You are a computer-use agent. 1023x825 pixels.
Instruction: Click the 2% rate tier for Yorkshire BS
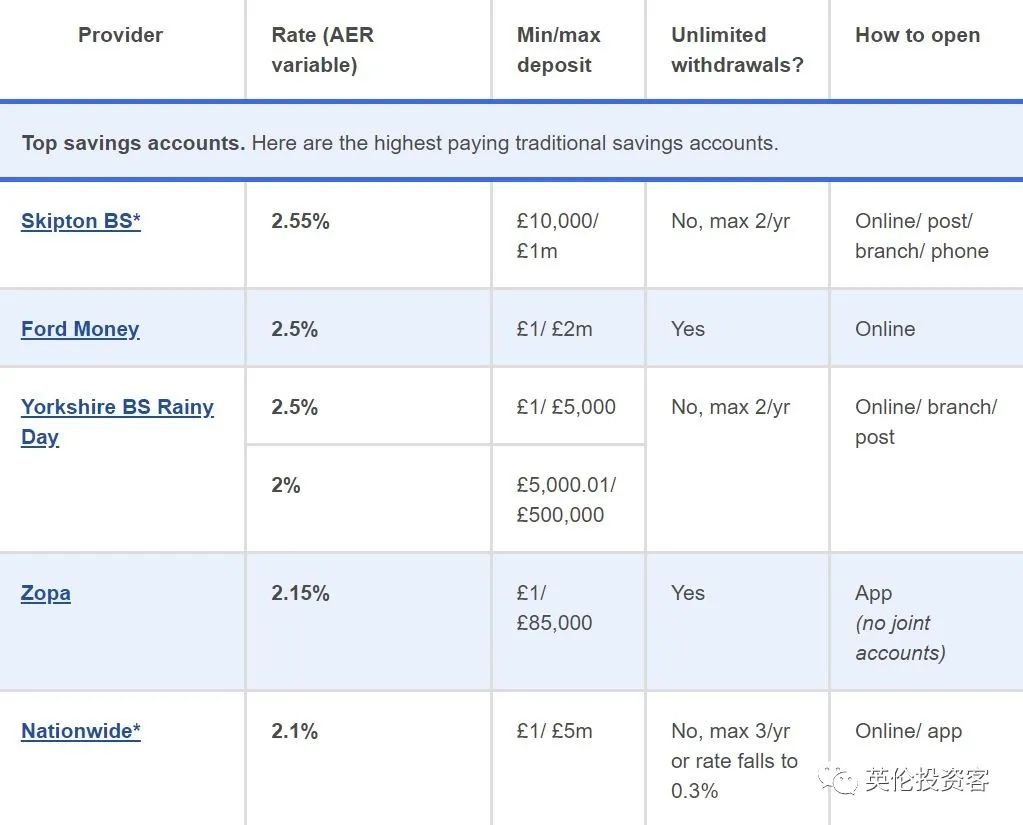tap(286, 485)
